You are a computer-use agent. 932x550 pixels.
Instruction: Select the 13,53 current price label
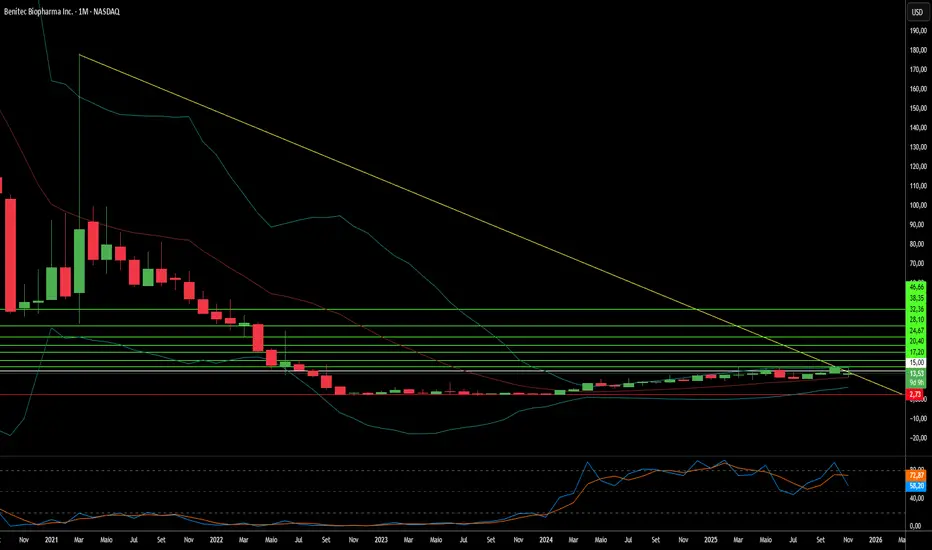915,373
